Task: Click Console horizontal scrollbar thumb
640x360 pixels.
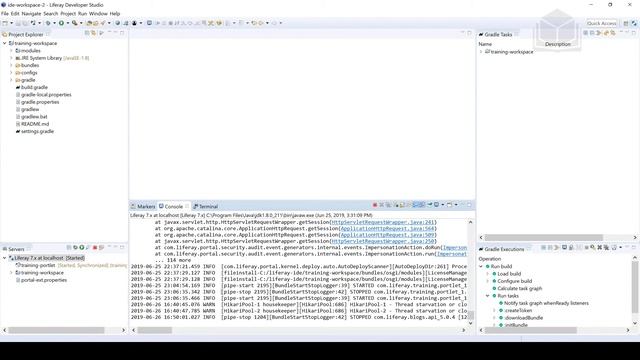Action: click(x=155, y=330)
